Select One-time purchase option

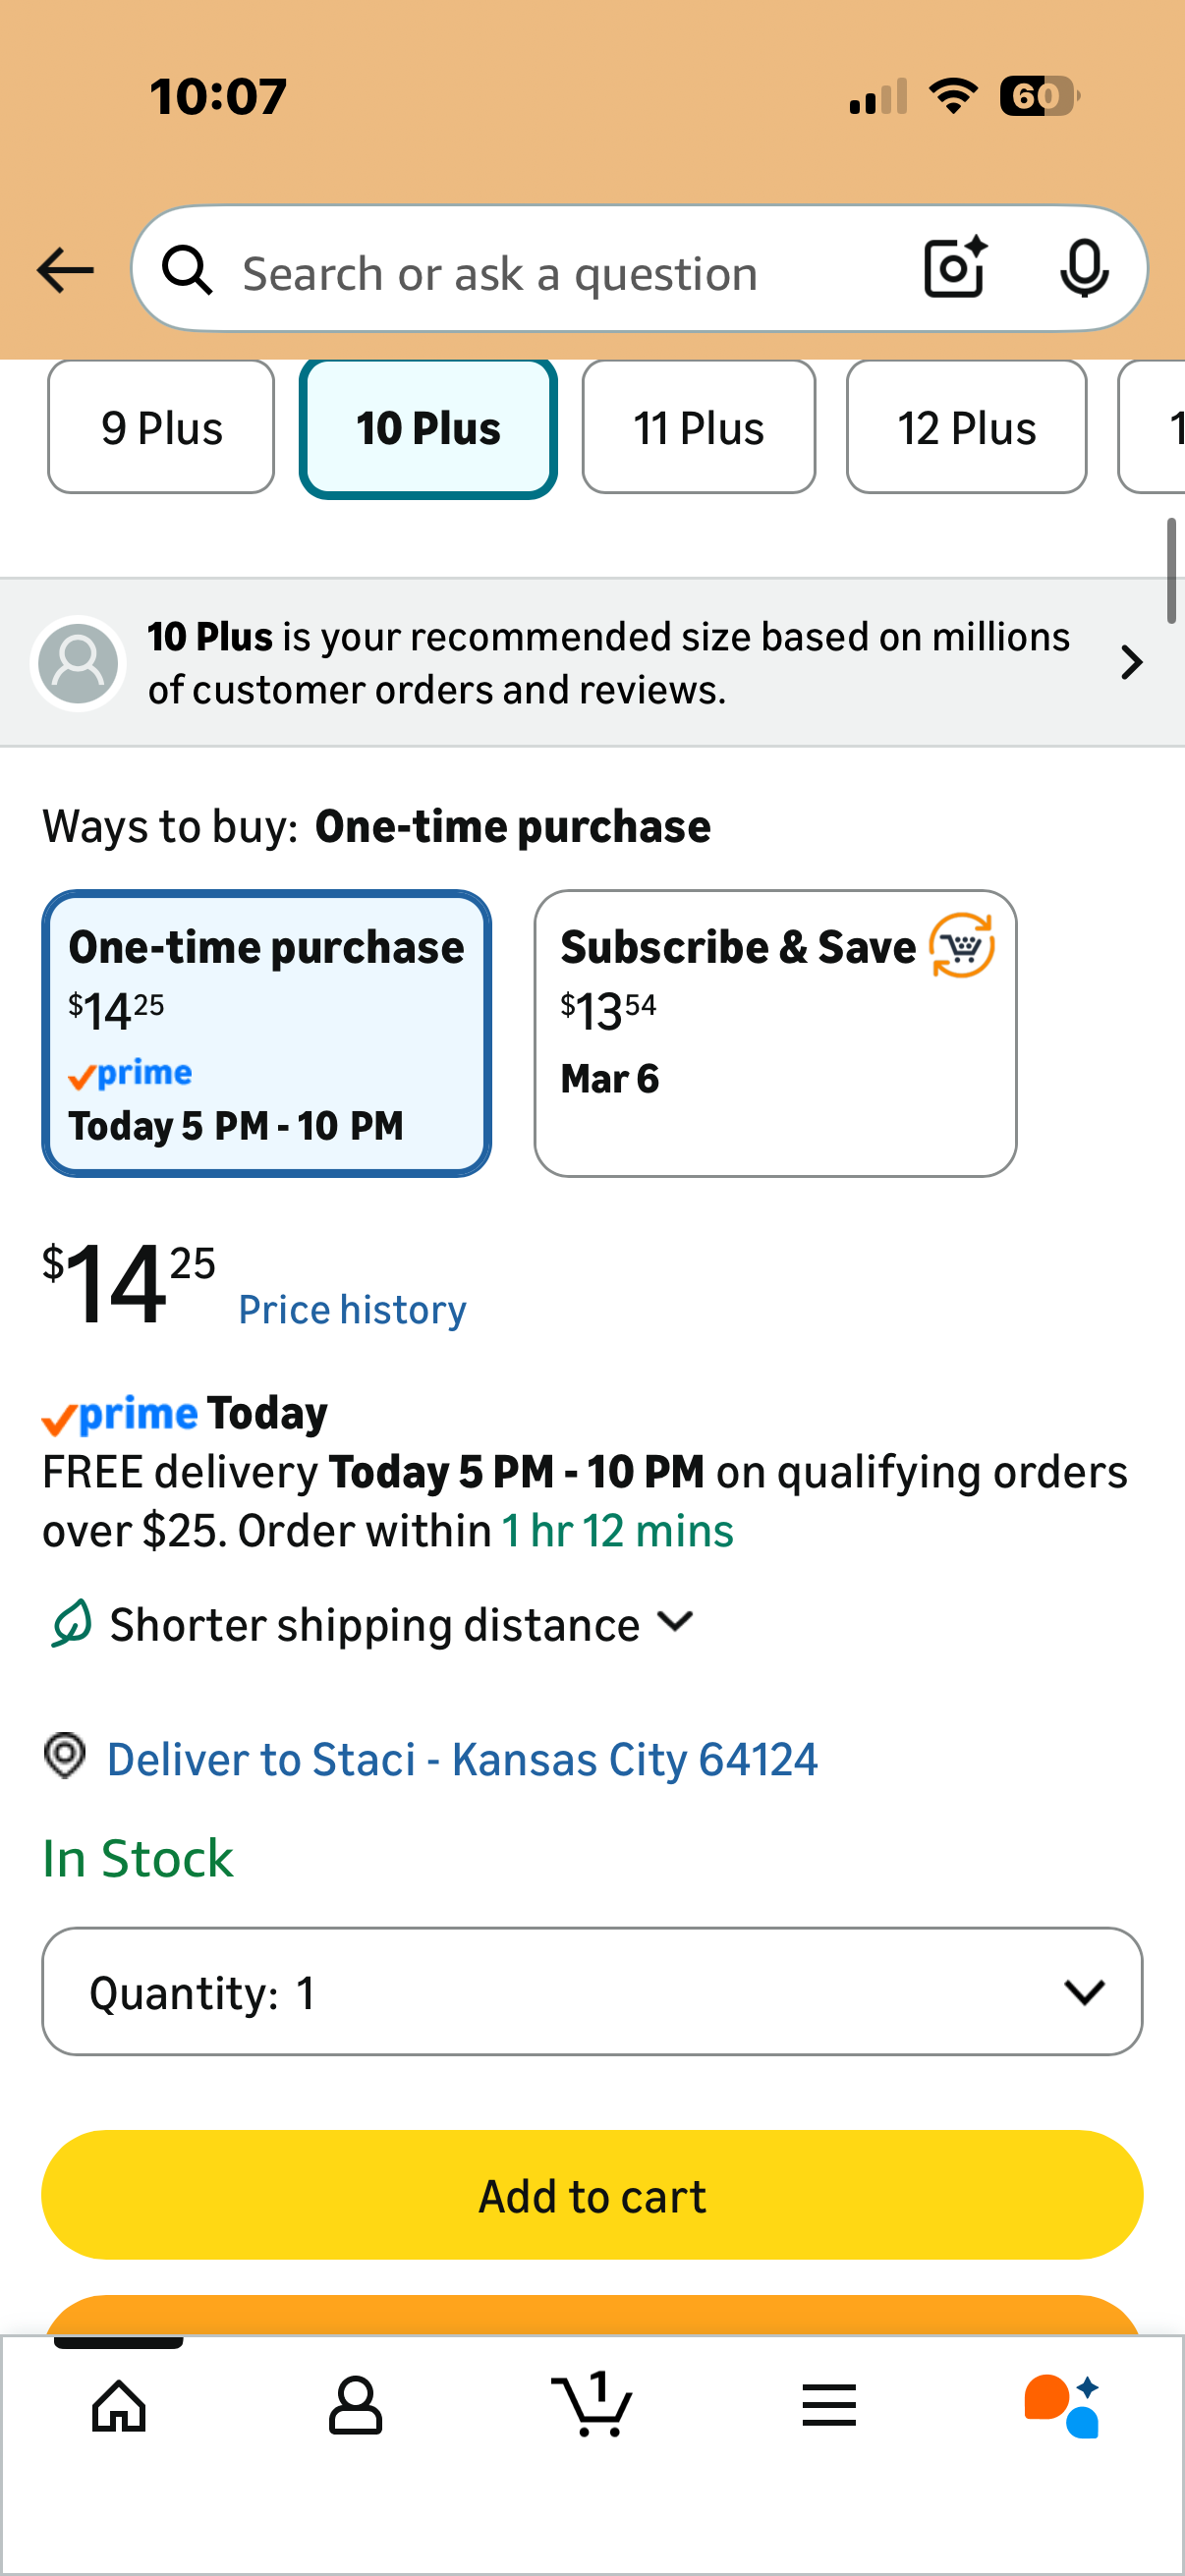[266, 1033]
